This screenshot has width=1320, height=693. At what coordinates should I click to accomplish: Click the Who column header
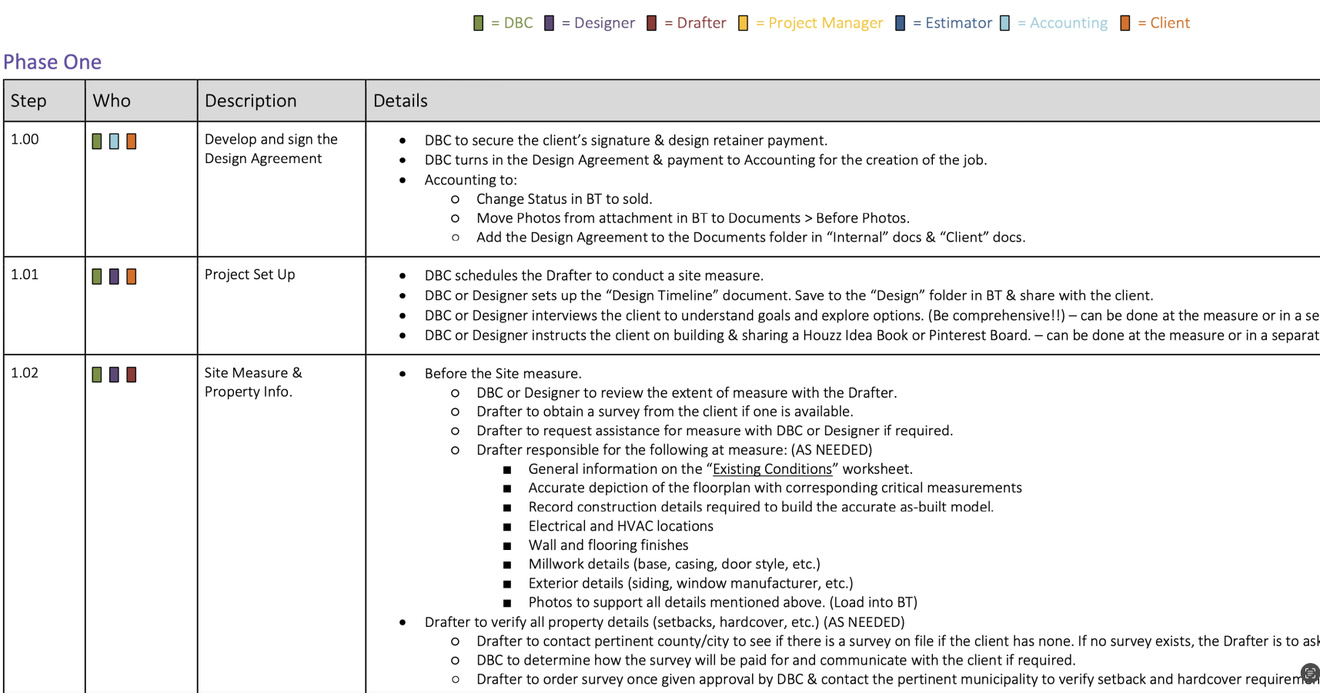pos(141,101)
